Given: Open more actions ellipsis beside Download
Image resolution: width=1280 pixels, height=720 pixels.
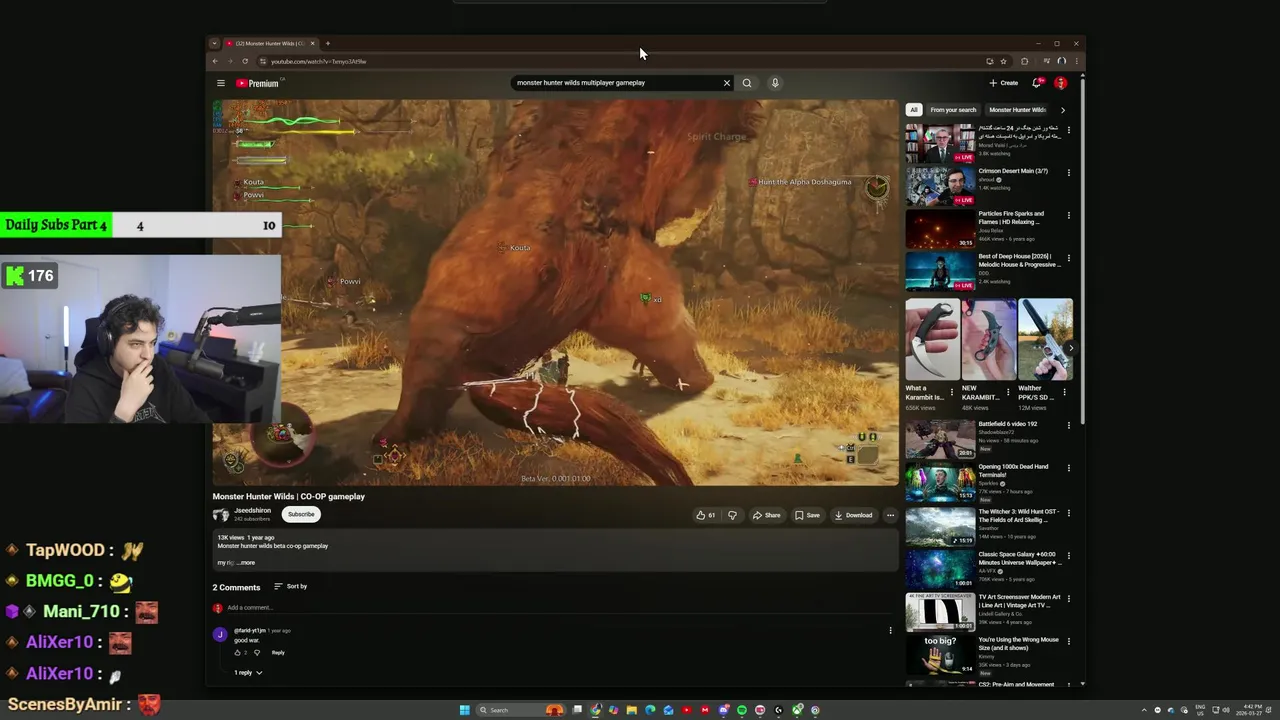Looking at the screenshot, I should [890, 515].
